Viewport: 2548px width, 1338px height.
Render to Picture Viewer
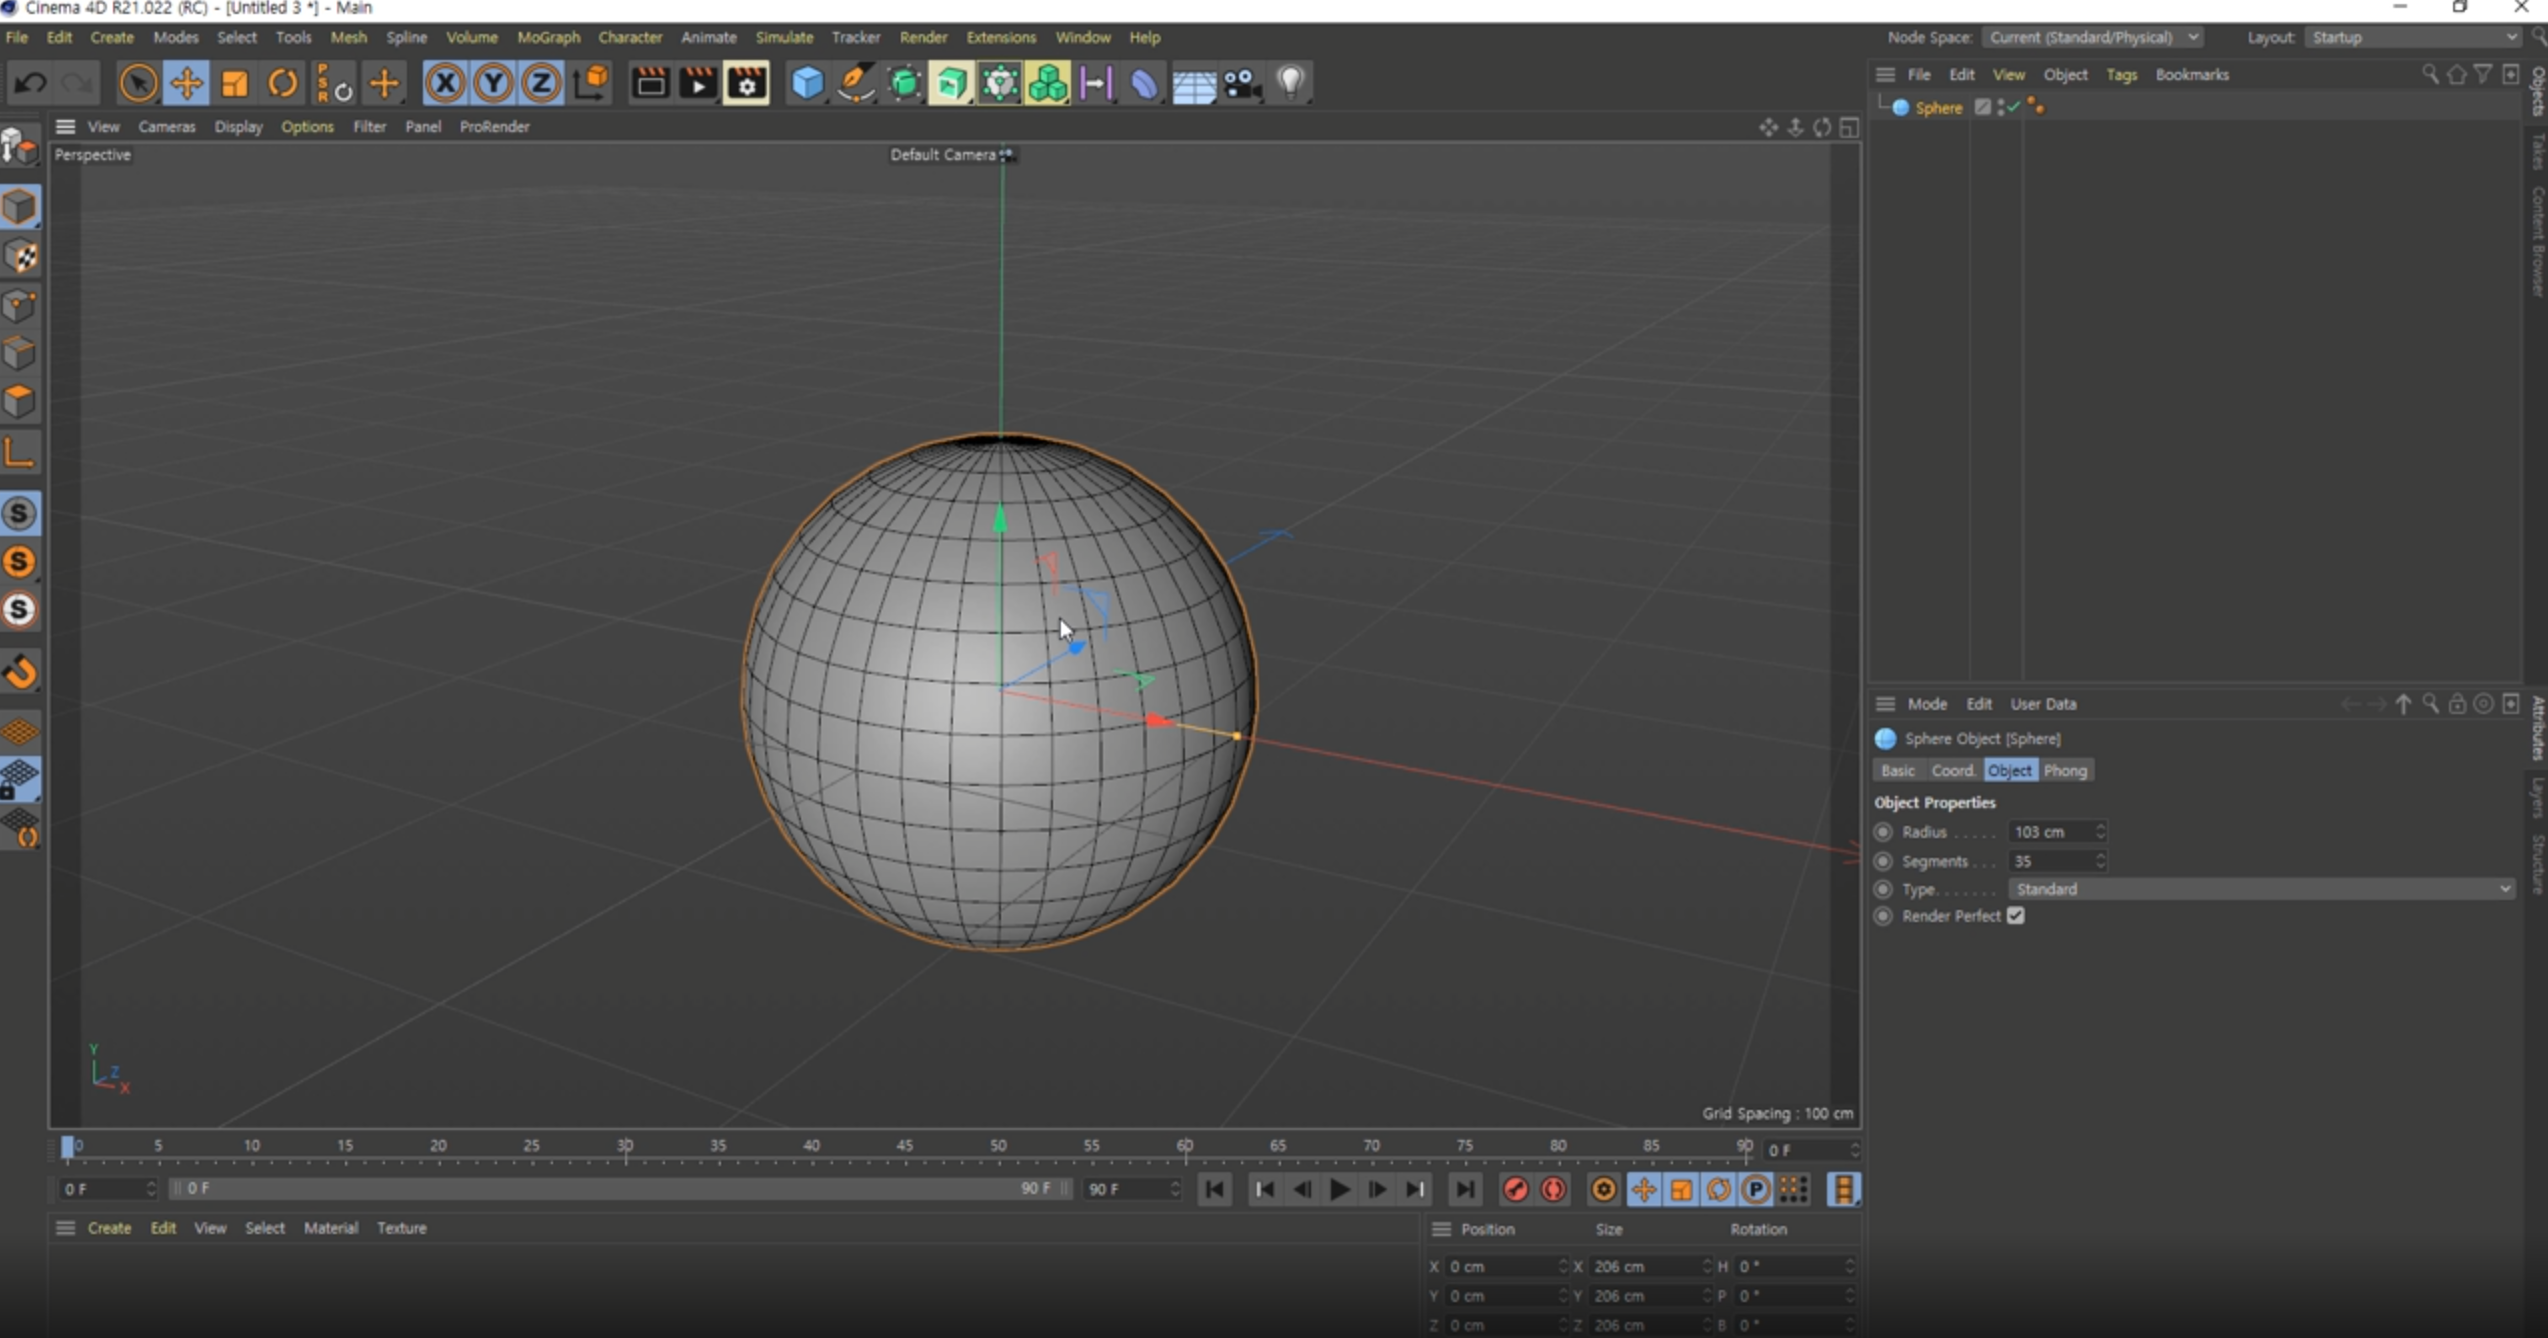(x=698, y=84)
